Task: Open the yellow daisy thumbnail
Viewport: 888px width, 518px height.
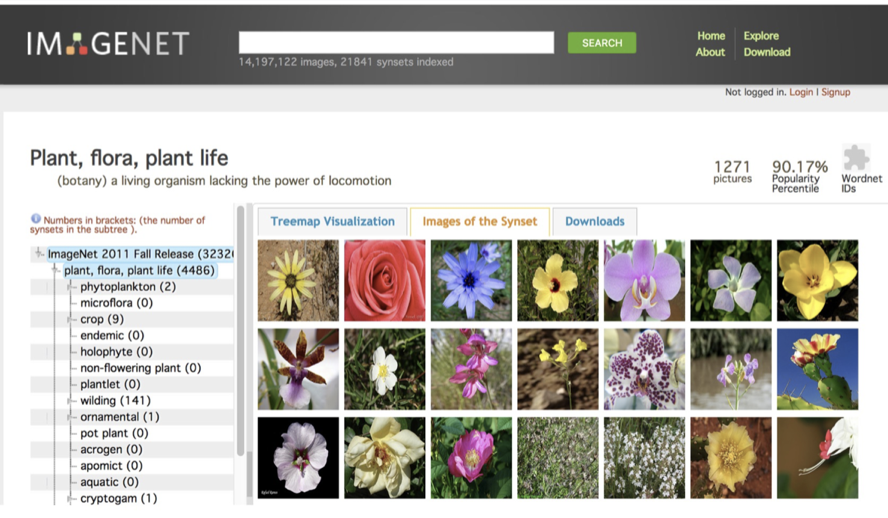Action: pyautogui.click(x=298, y=280)
